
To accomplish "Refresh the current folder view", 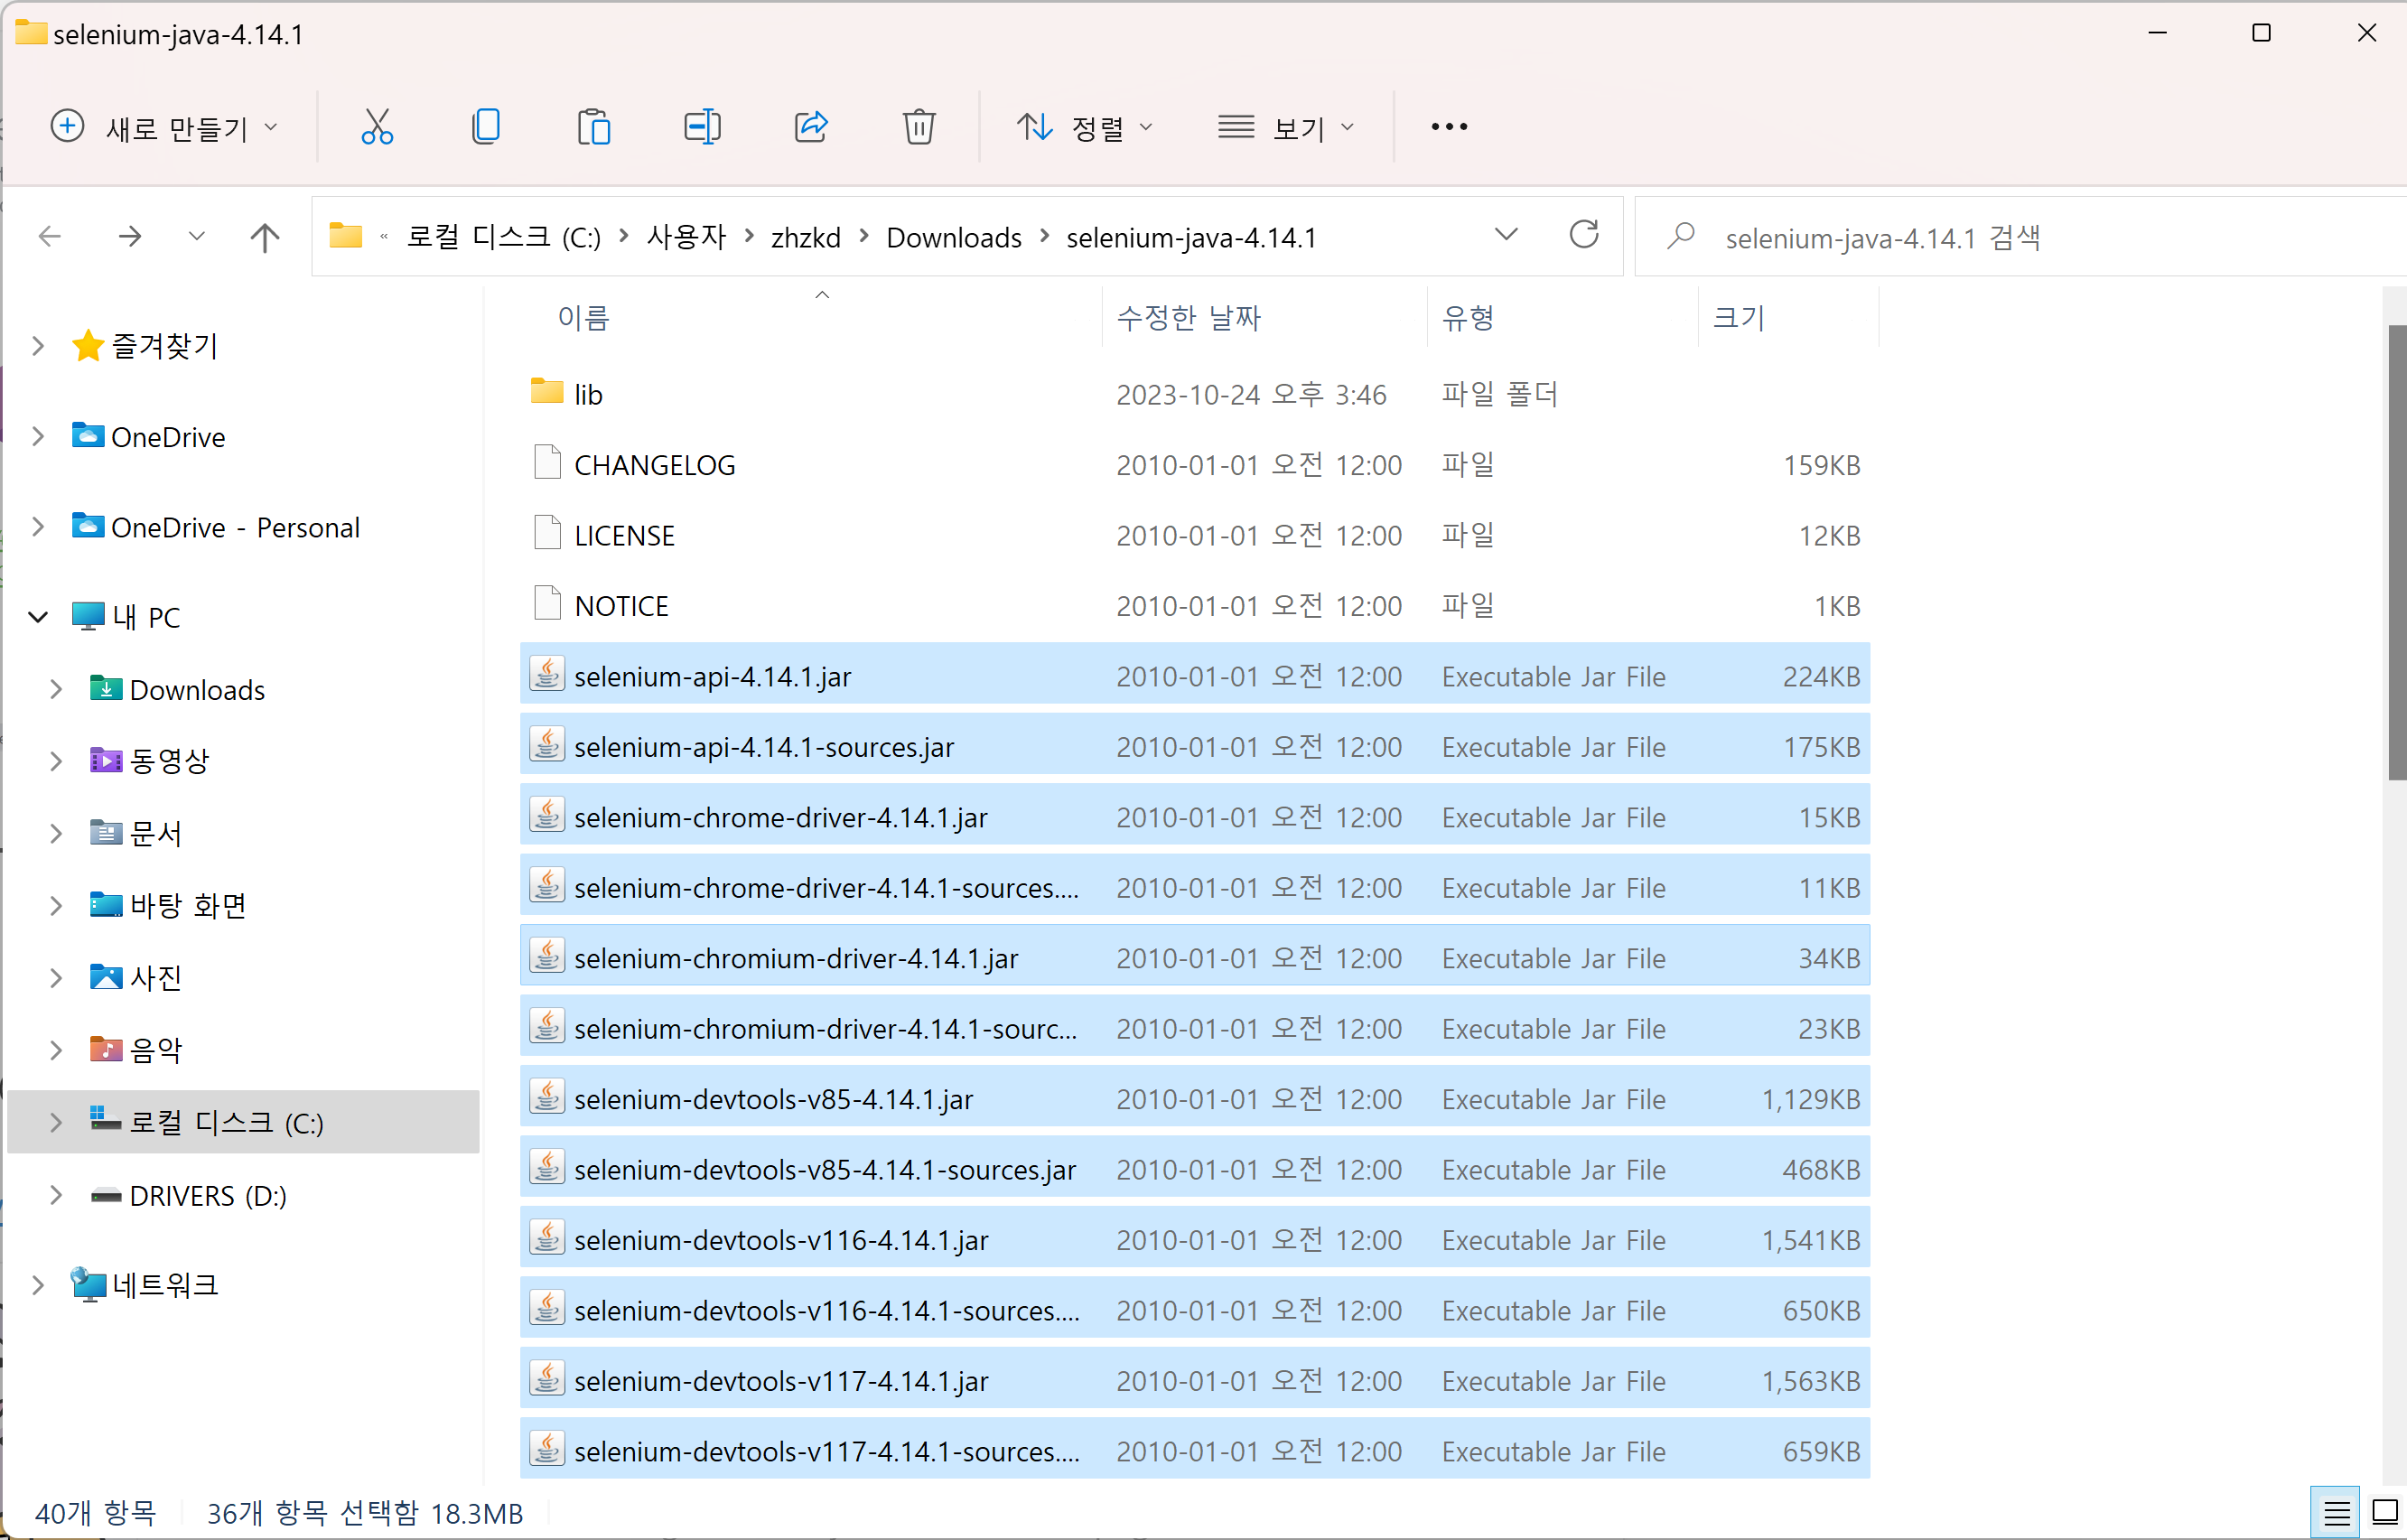I will (1584, 235).
